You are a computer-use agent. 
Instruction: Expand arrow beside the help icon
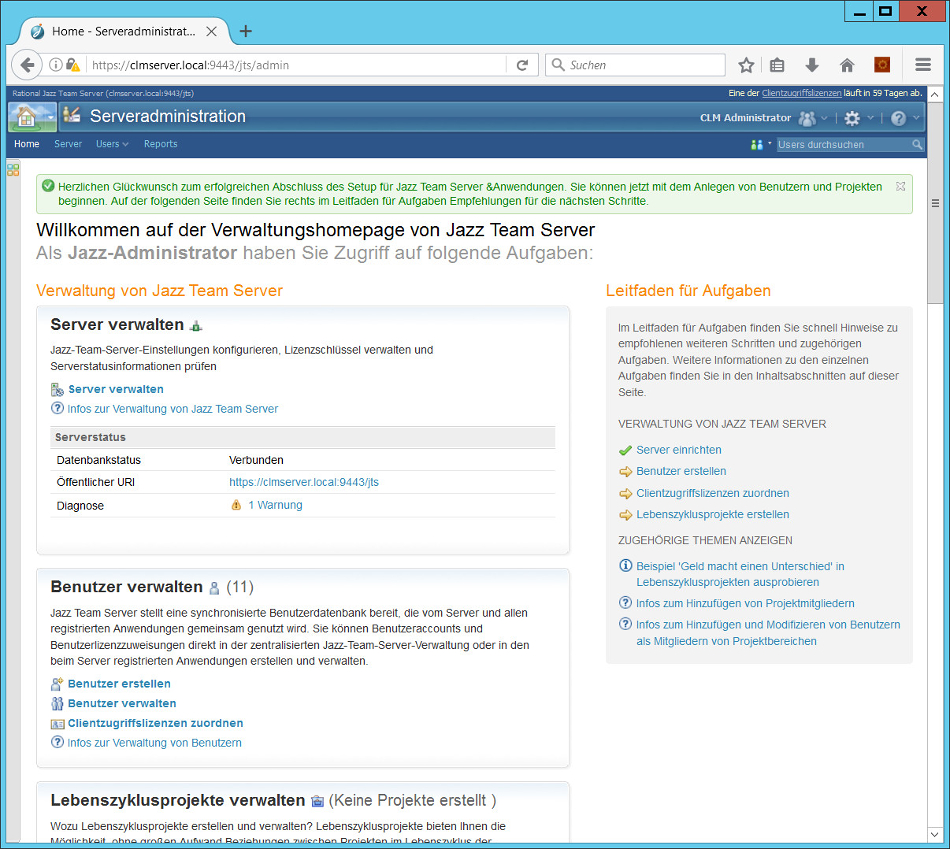tap(915, 118)
